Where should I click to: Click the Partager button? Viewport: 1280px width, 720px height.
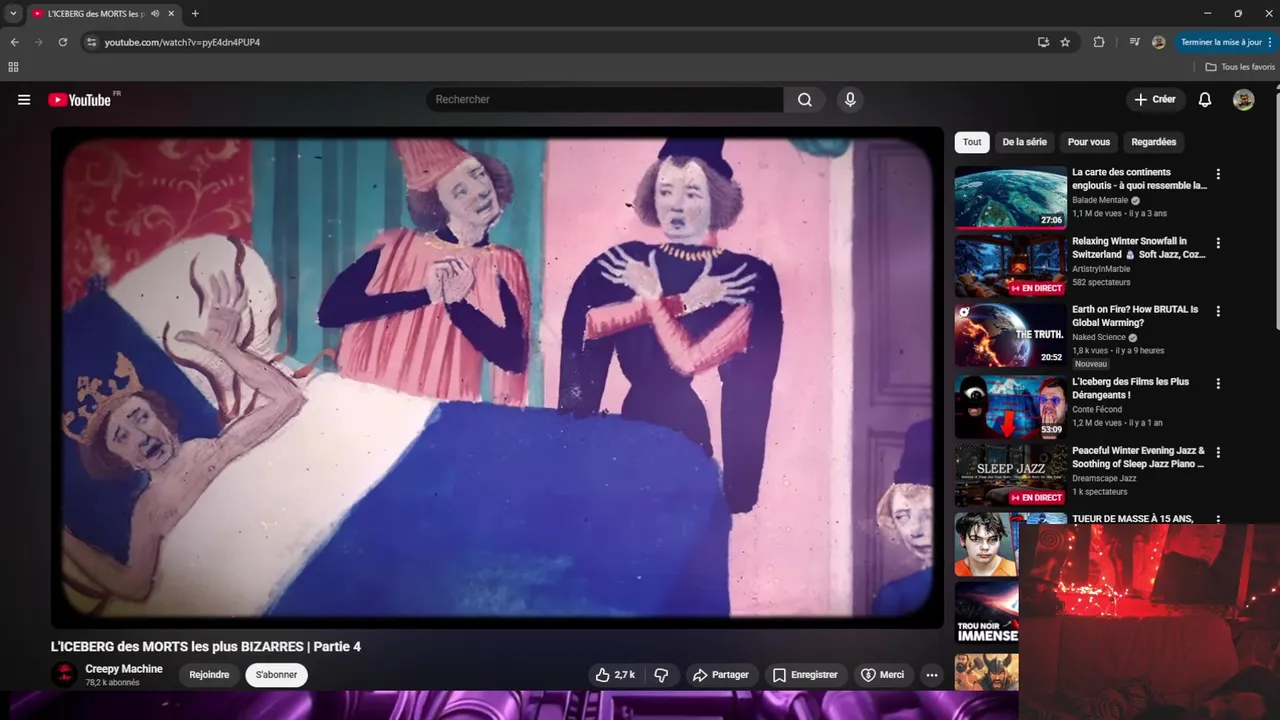point(720,675)
